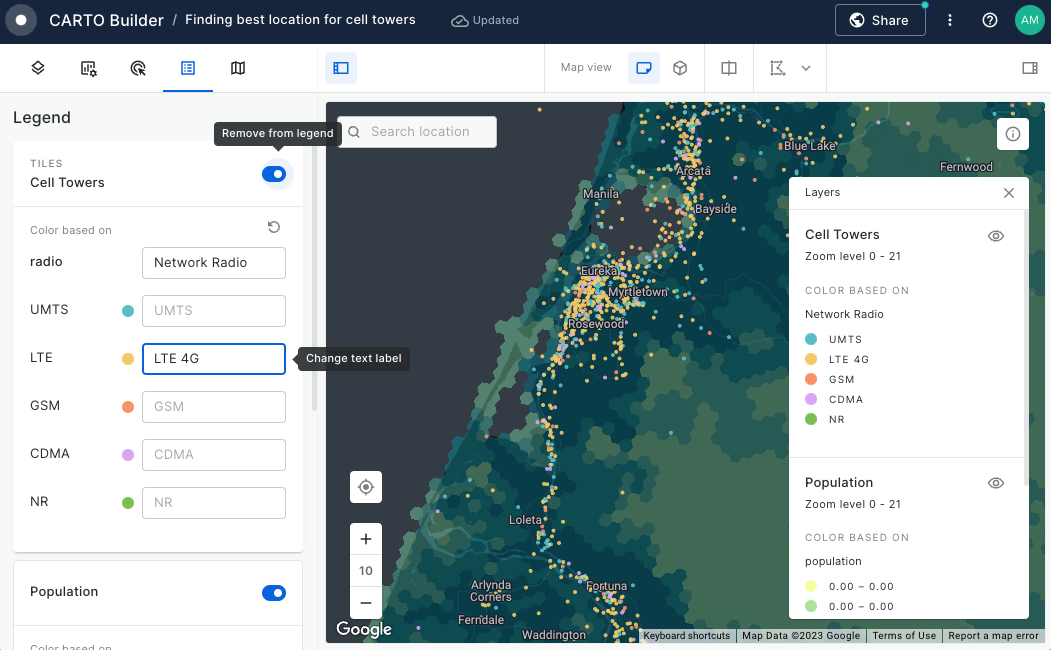Open the map info button

[x=1013, y=134]
